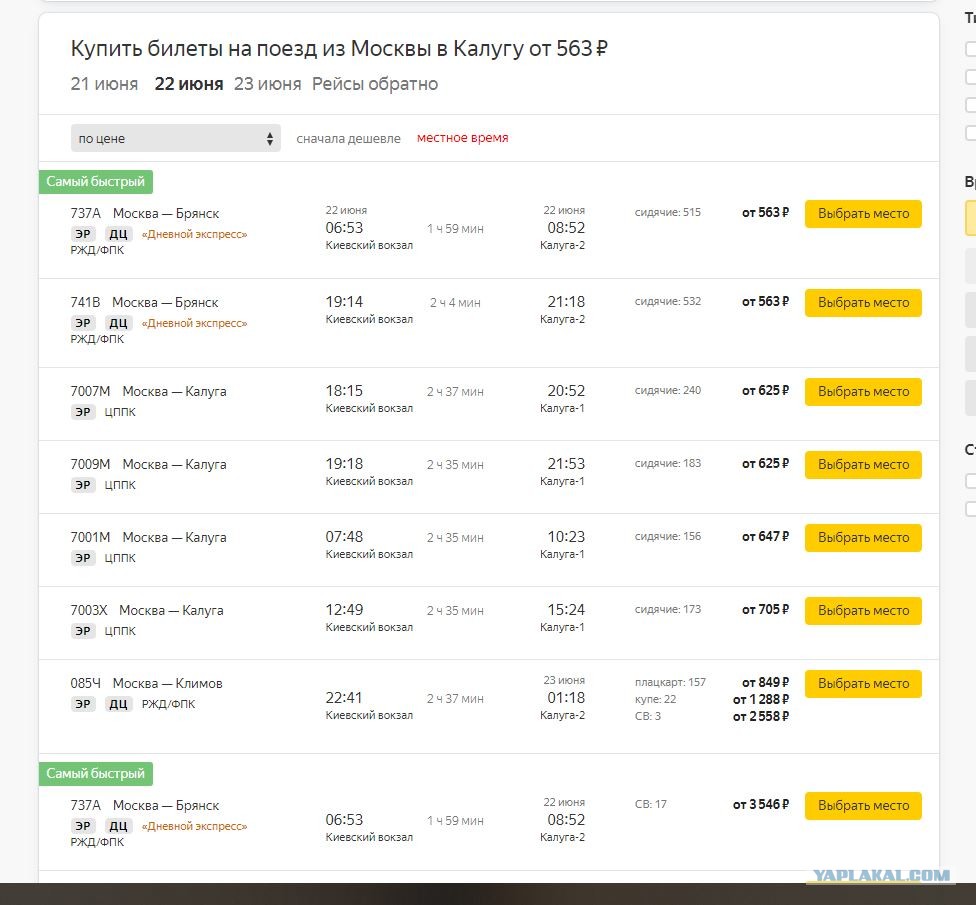Choose СВ seat for 3 546 ₽

863,805
